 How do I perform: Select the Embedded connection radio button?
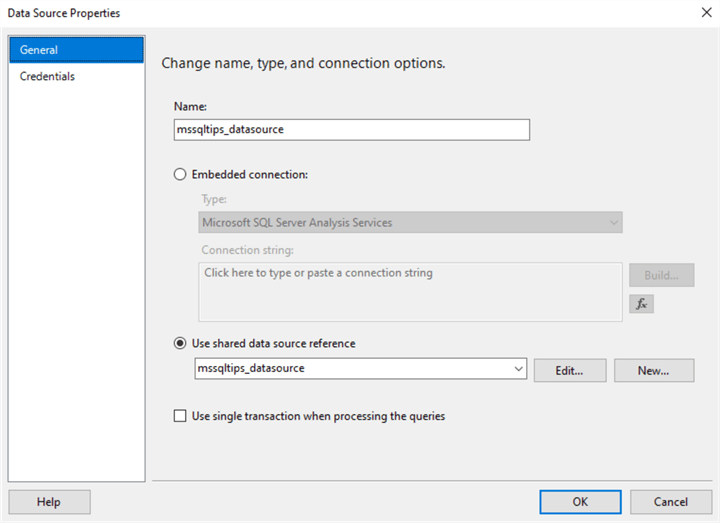pyautogui.click(x=180, y=174)
